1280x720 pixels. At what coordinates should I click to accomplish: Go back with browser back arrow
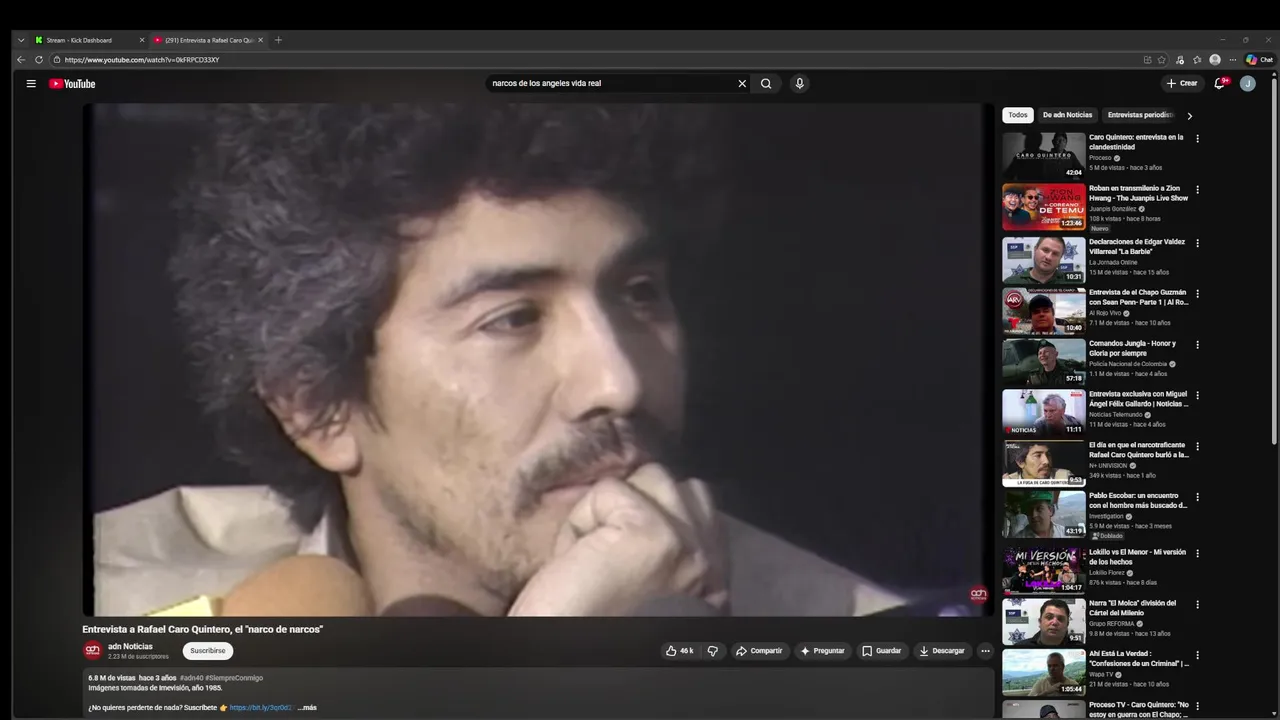(x=21, y=60)
